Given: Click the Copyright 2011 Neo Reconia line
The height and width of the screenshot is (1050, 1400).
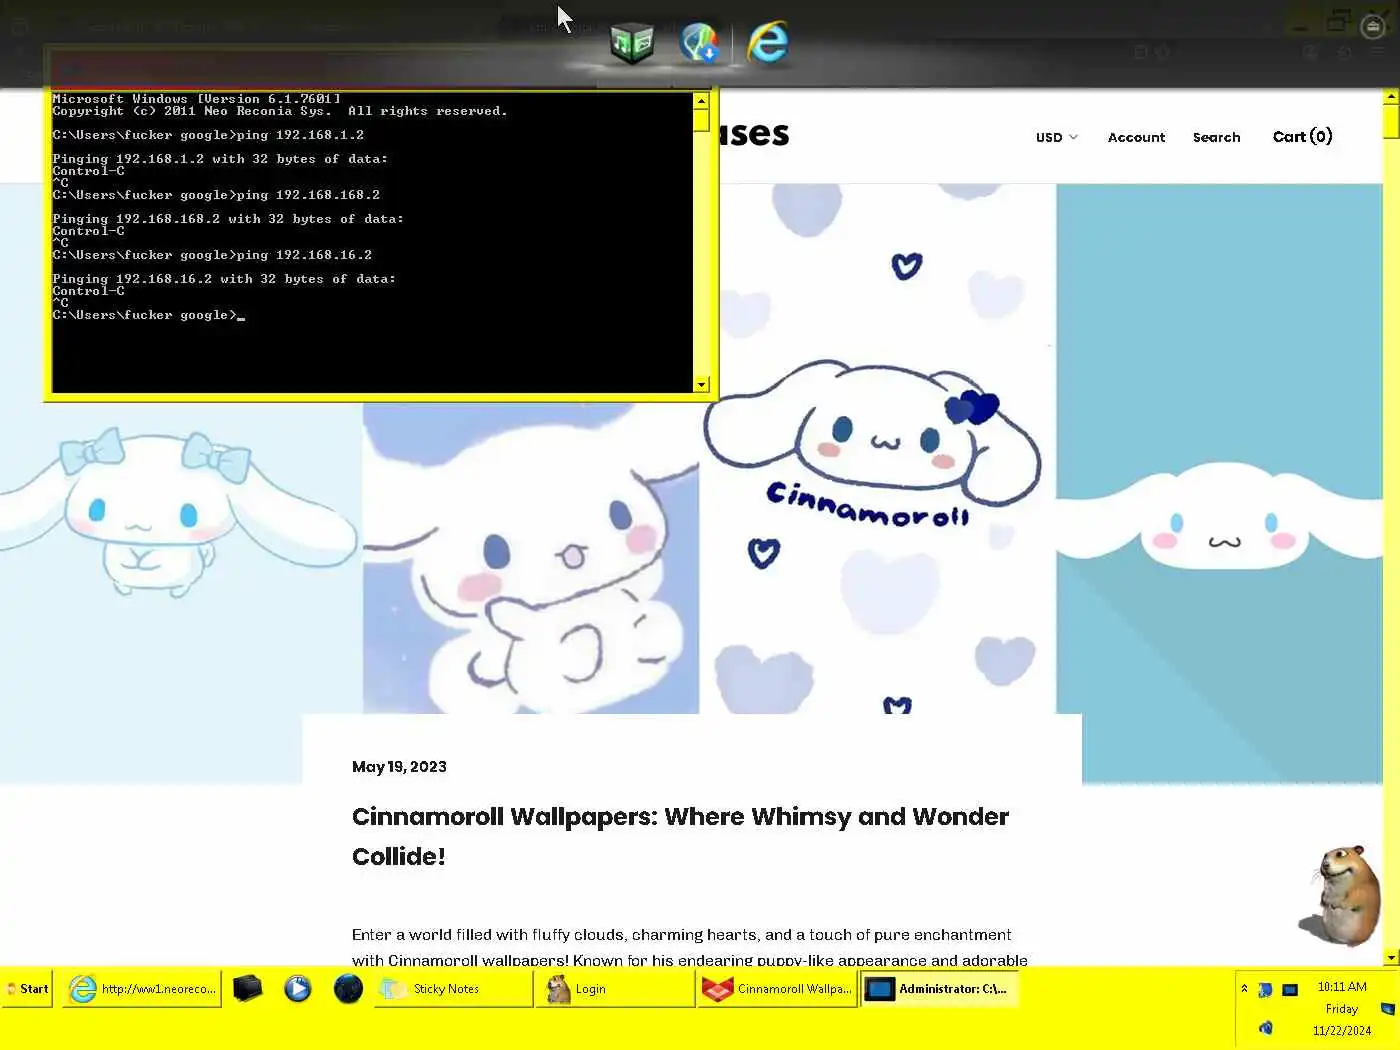Looking at the screenshot, I should [280, 111].
